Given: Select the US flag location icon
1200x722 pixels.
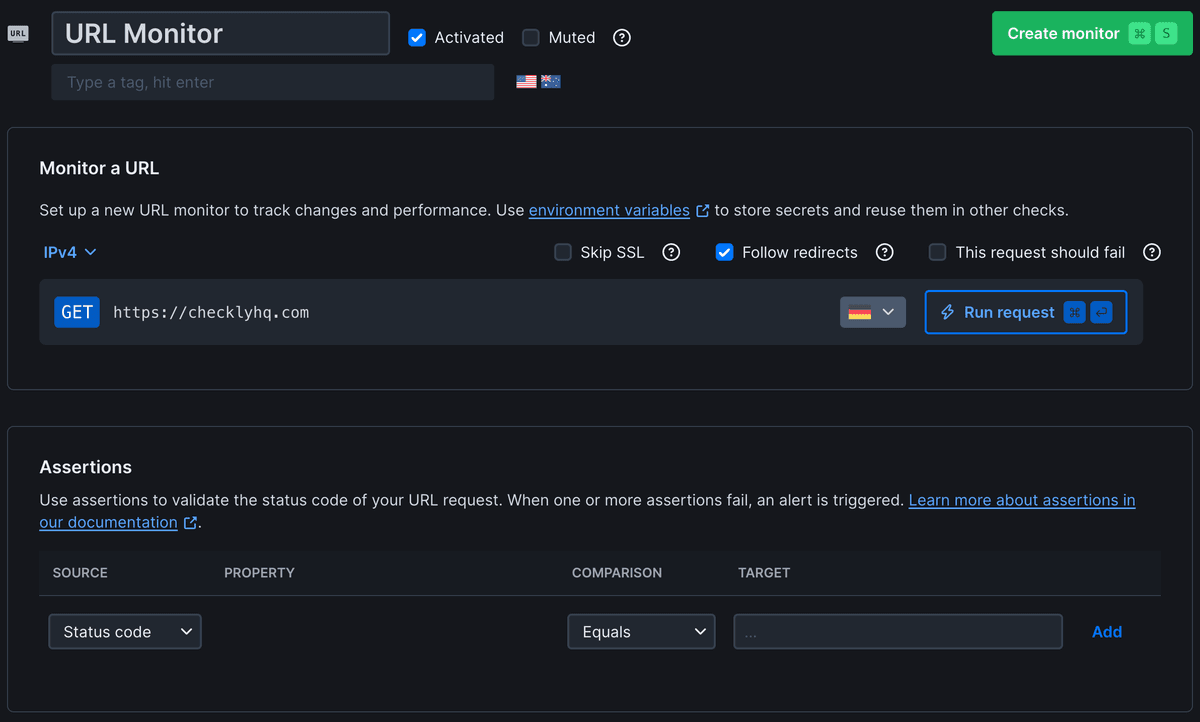Looking at the screenshot, I should [x=526, y=81].
